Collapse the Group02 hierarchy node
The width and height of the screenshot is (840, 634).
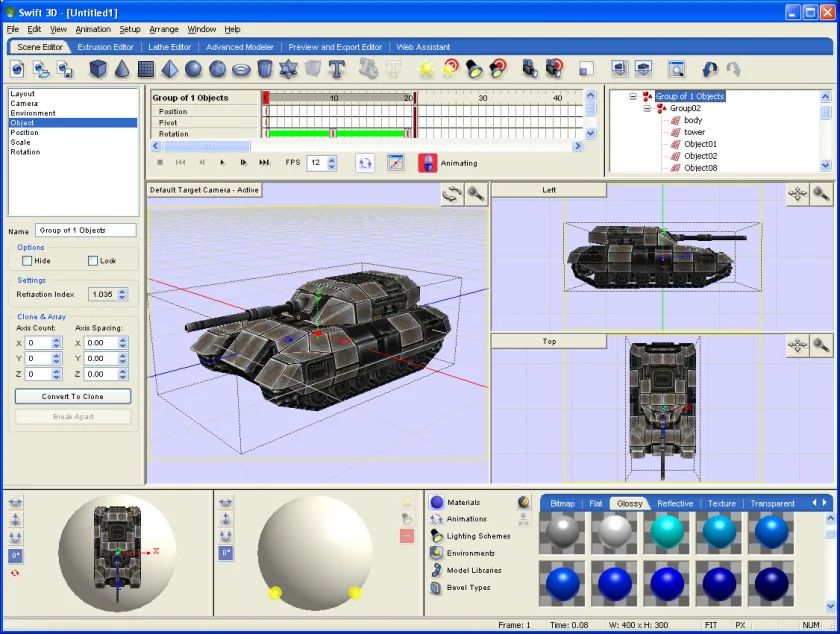coord(647,108)
